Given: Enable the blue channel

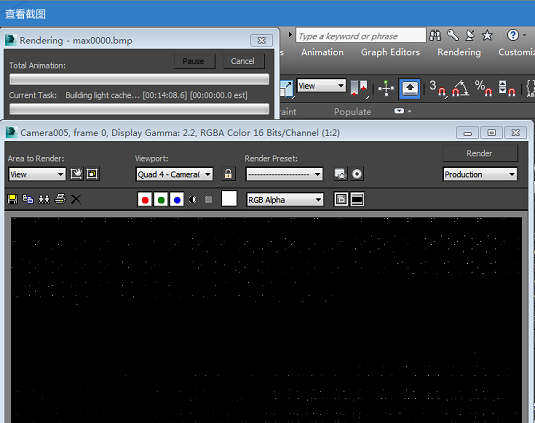Looking at the screenshot, I should coord(177,200).
